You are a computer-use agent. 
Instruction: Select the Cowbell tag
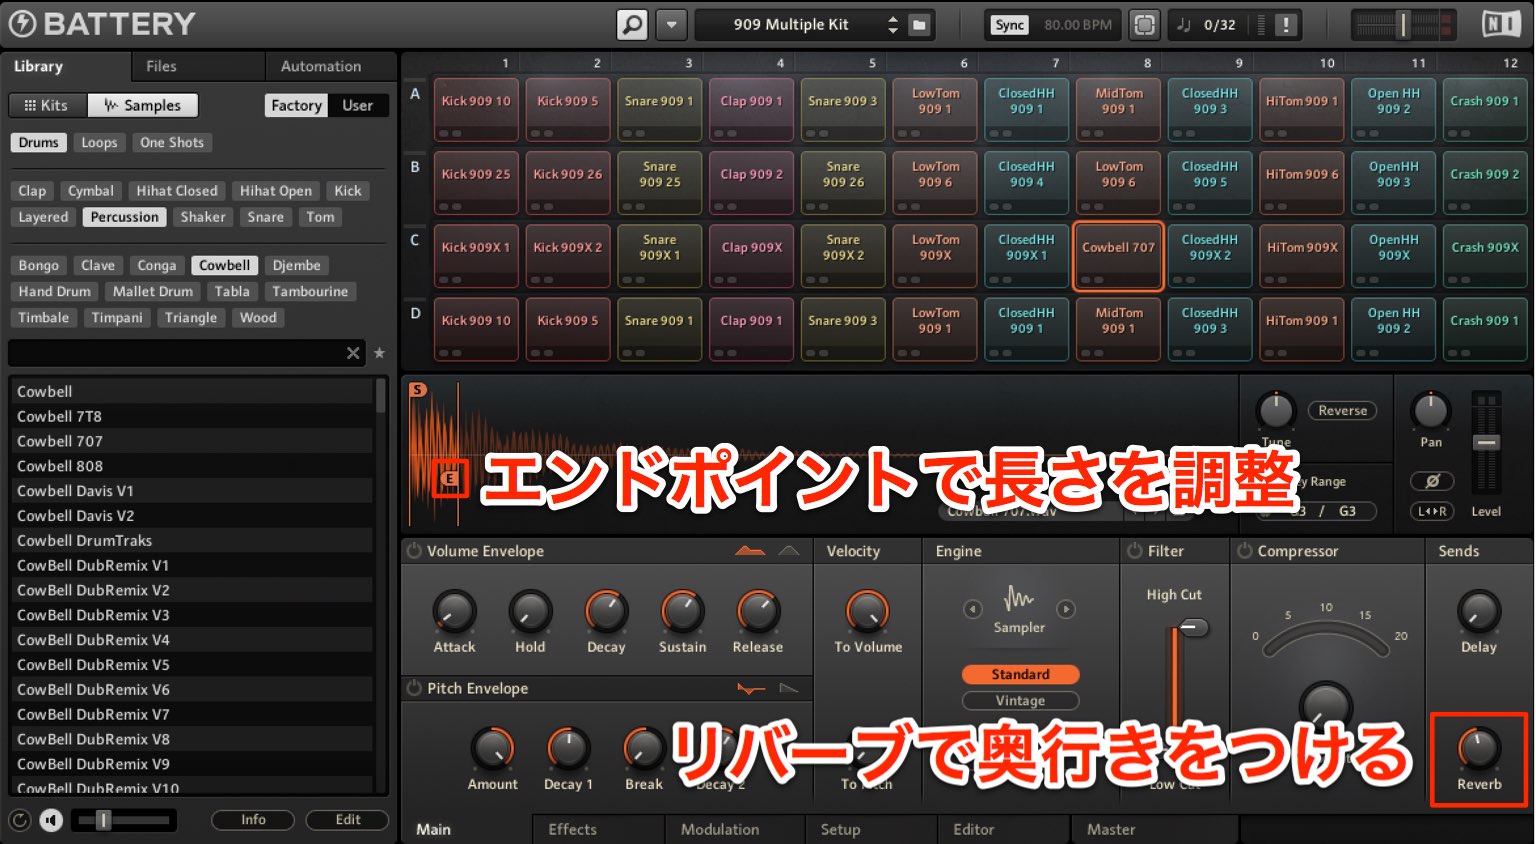coord(224,265)
